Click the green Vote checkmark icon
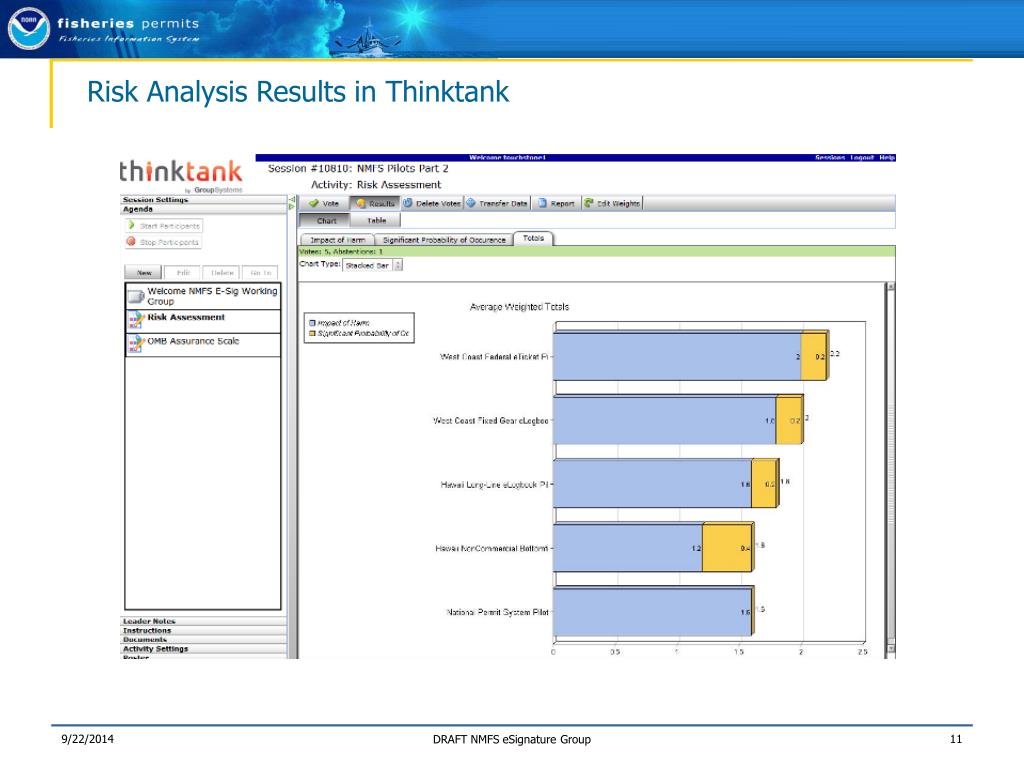1024x768 pixels. tap(313, 203)
